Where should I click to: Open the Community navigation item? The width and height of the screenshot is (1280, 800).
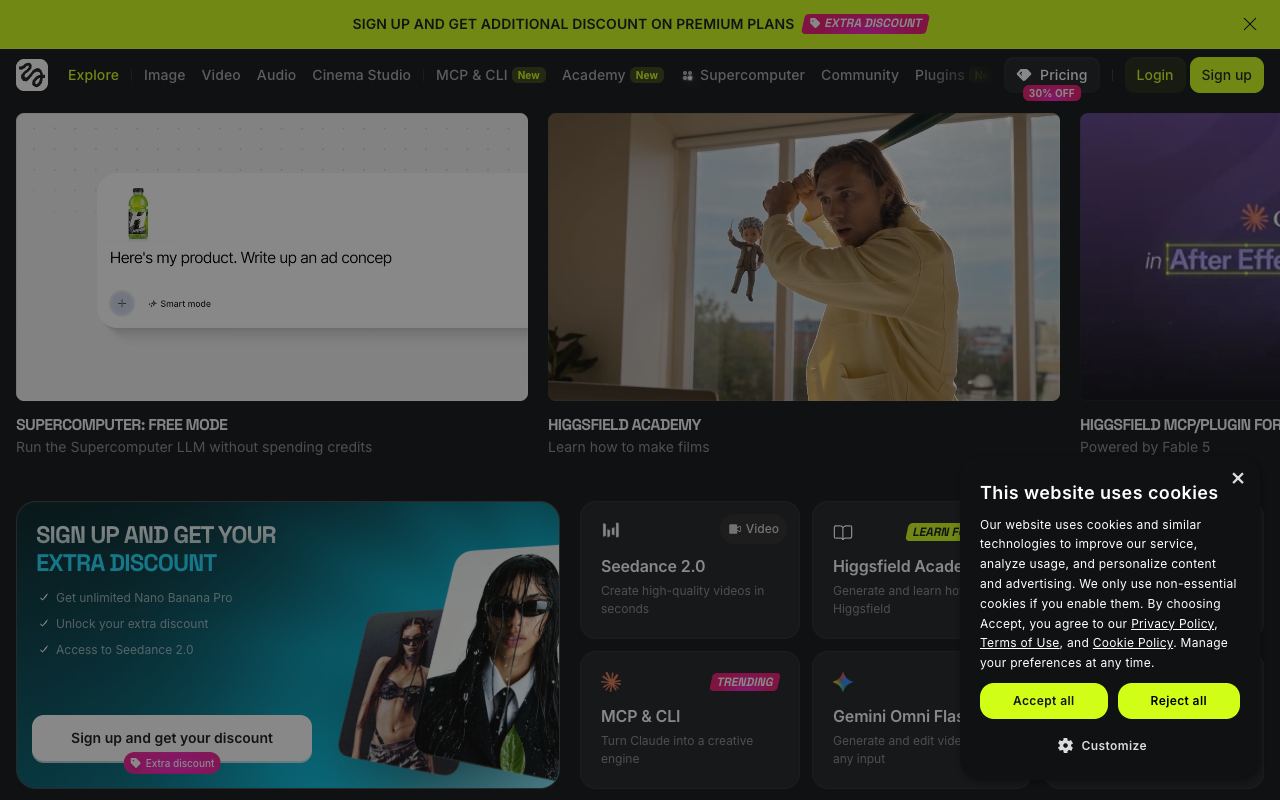tap(860, 75)
